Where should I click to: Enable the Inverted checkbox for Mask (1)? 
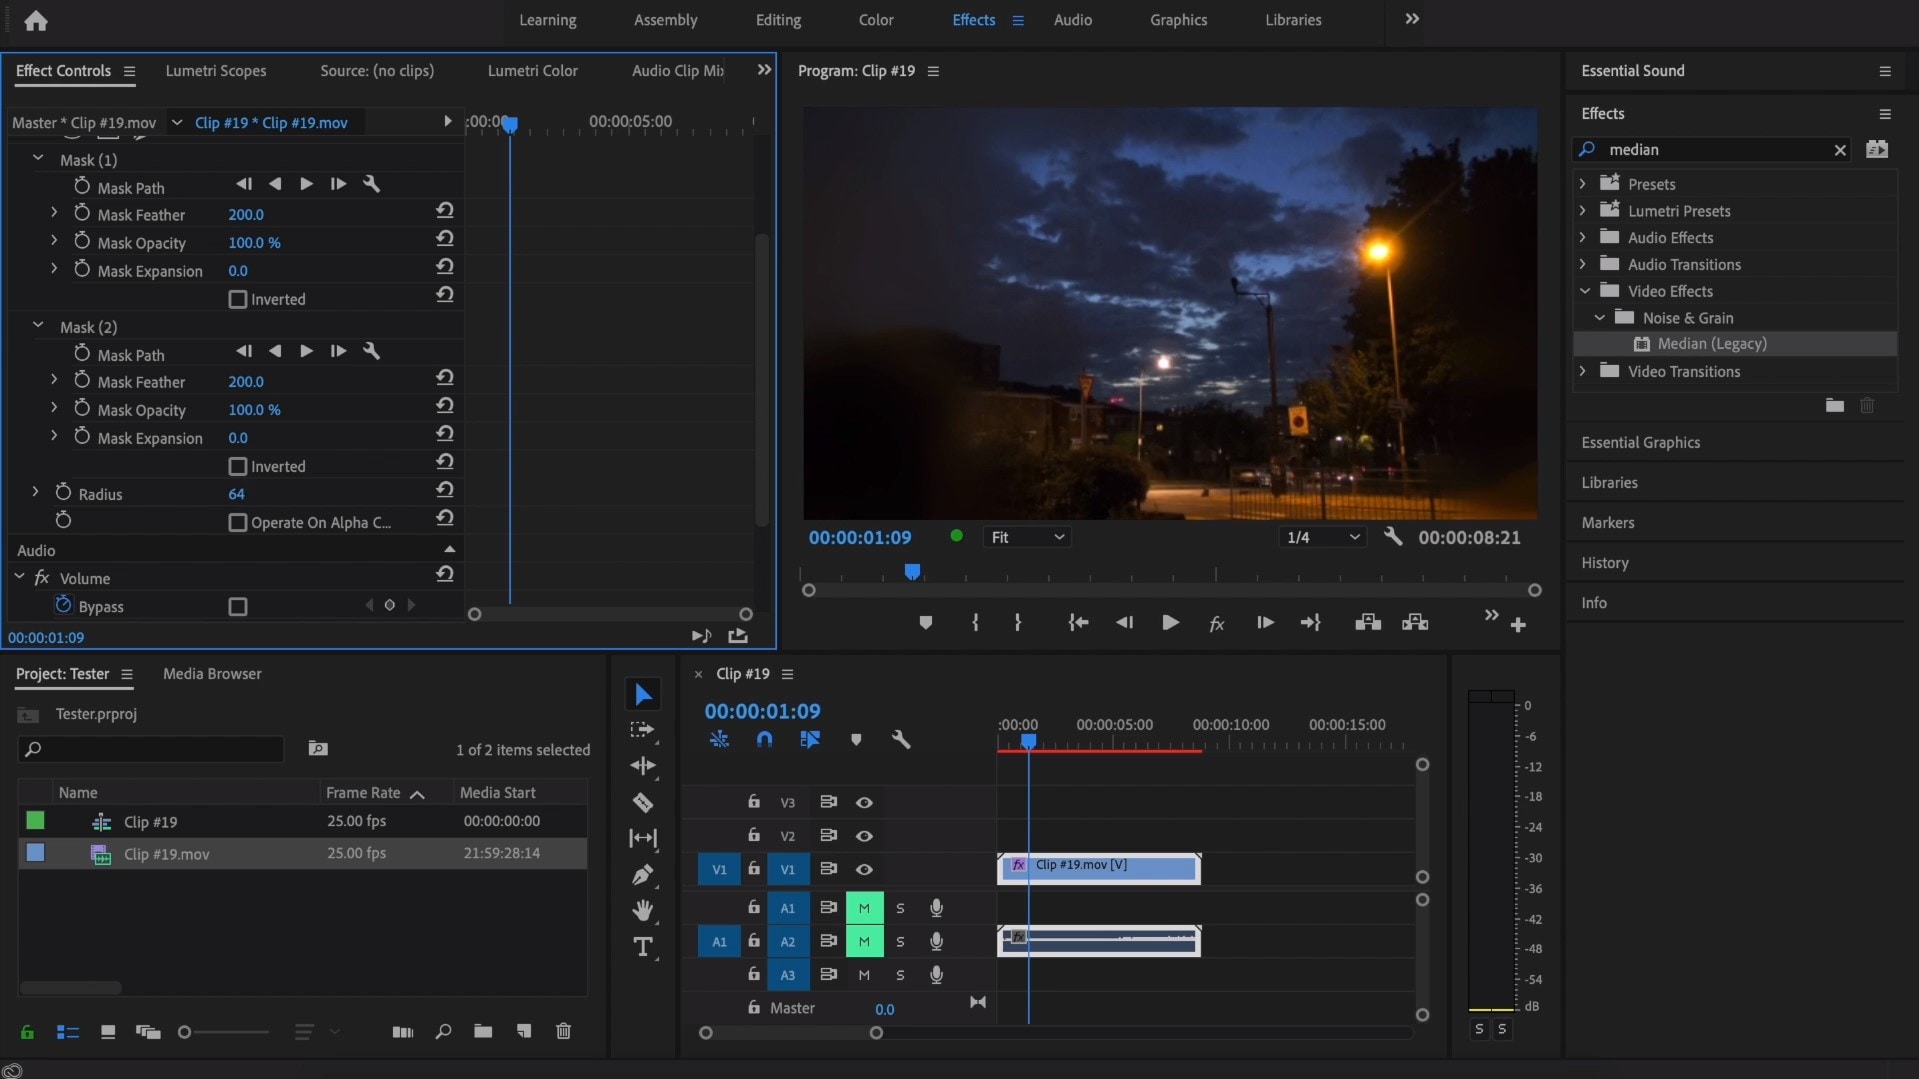point(238,299)
